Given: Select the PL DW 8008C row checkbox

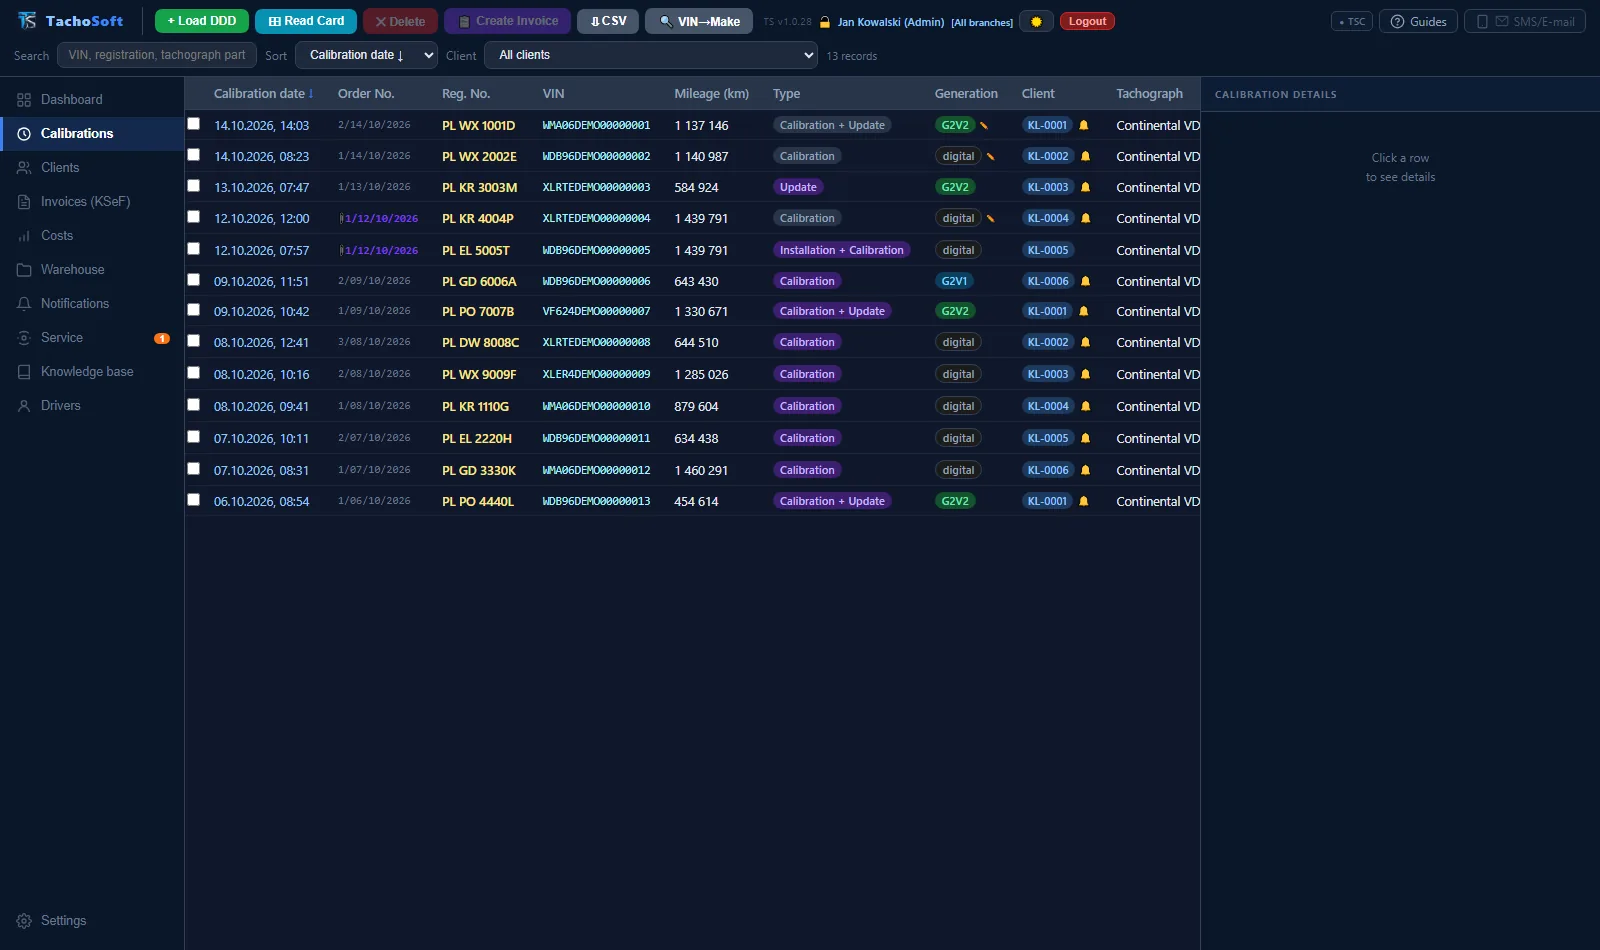Looking at the screenshot, I should [x=194, y=341].
